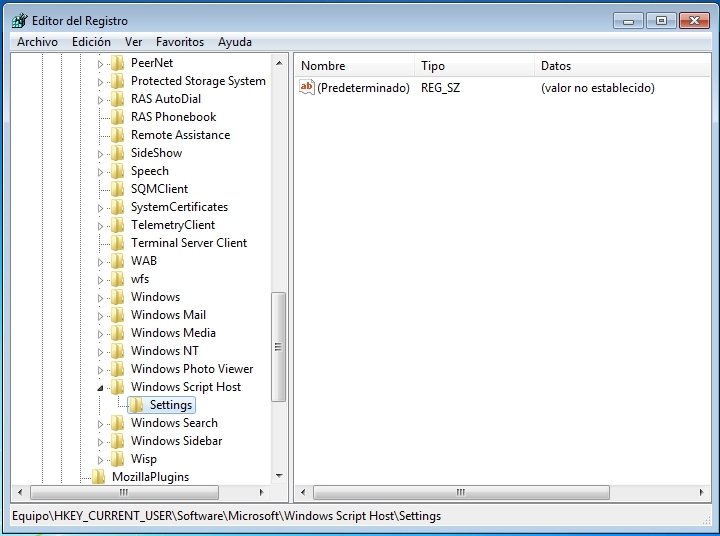
Task: Expand the SystemCertificates key
Action: click(x=100, y=208)
